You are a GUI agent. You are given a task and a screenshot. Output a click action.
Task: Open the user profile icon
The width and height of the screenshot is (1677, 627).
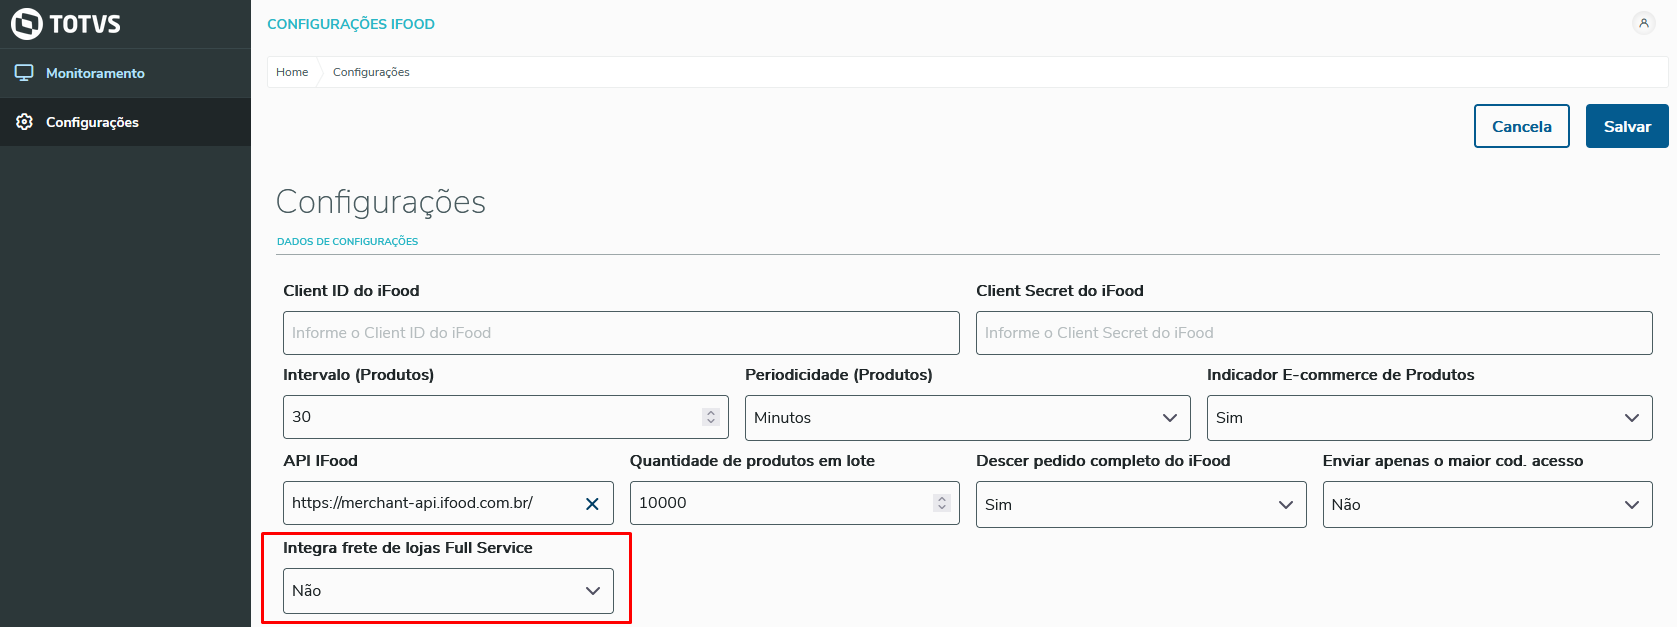(x=1643, y=23)
